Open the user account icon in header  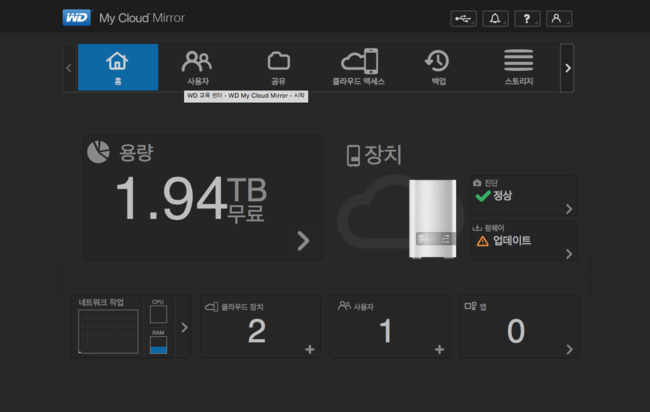(559, 19)
